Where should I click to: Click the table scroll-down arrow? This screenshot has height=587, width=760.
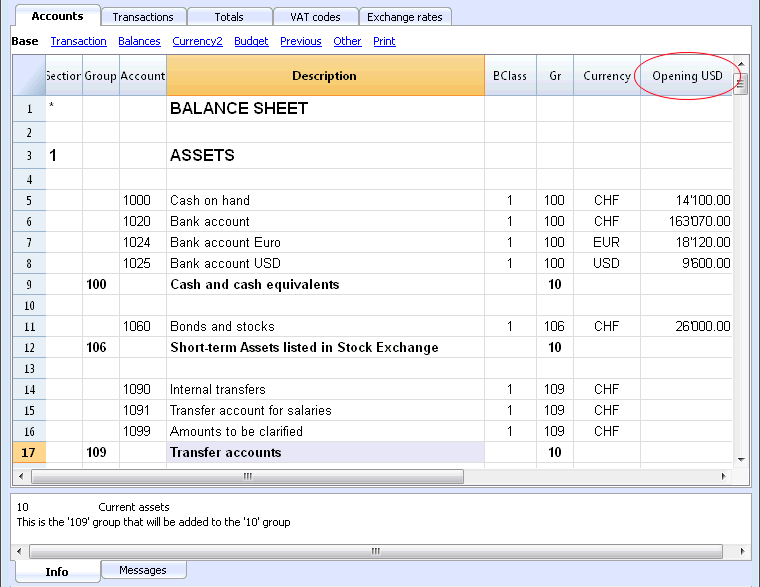[741, 459]
